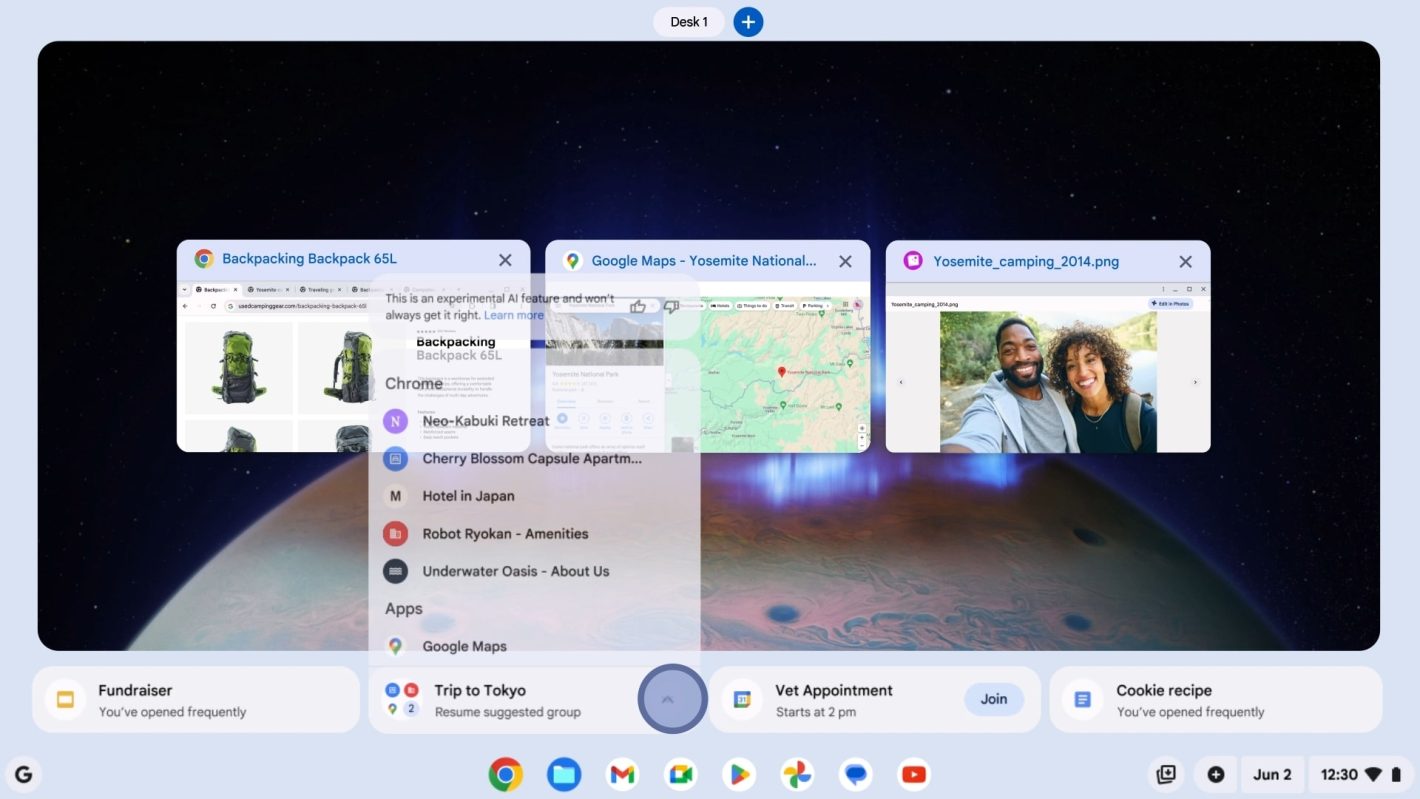This screenshot has width=1420, height=799.
Task: Launch YouTube from the shelf
Action: point(913,774)
